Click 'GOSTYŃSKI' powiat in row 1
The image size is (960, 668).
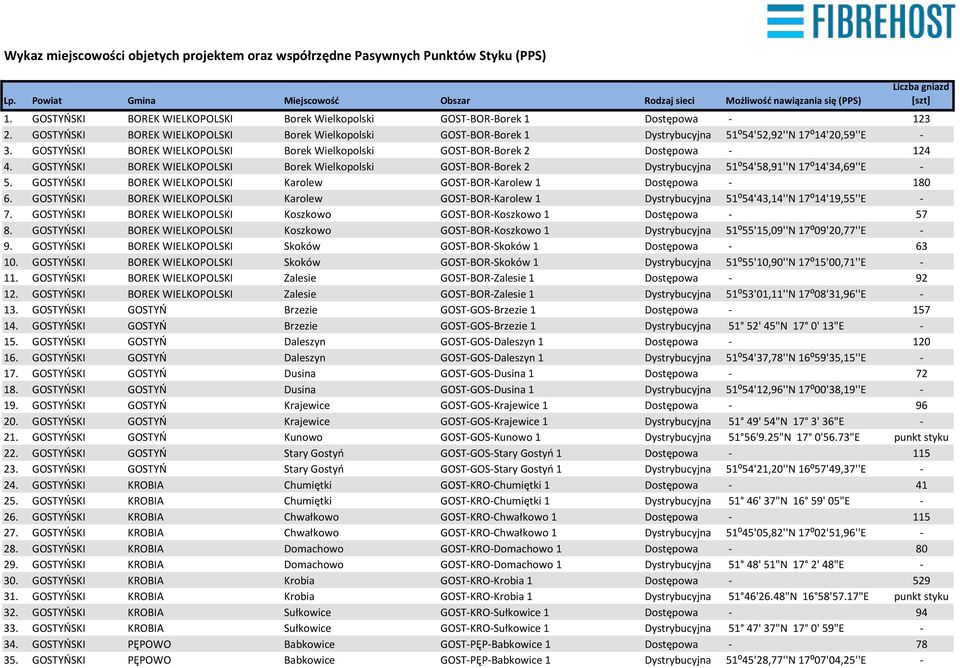pos(59,119)
